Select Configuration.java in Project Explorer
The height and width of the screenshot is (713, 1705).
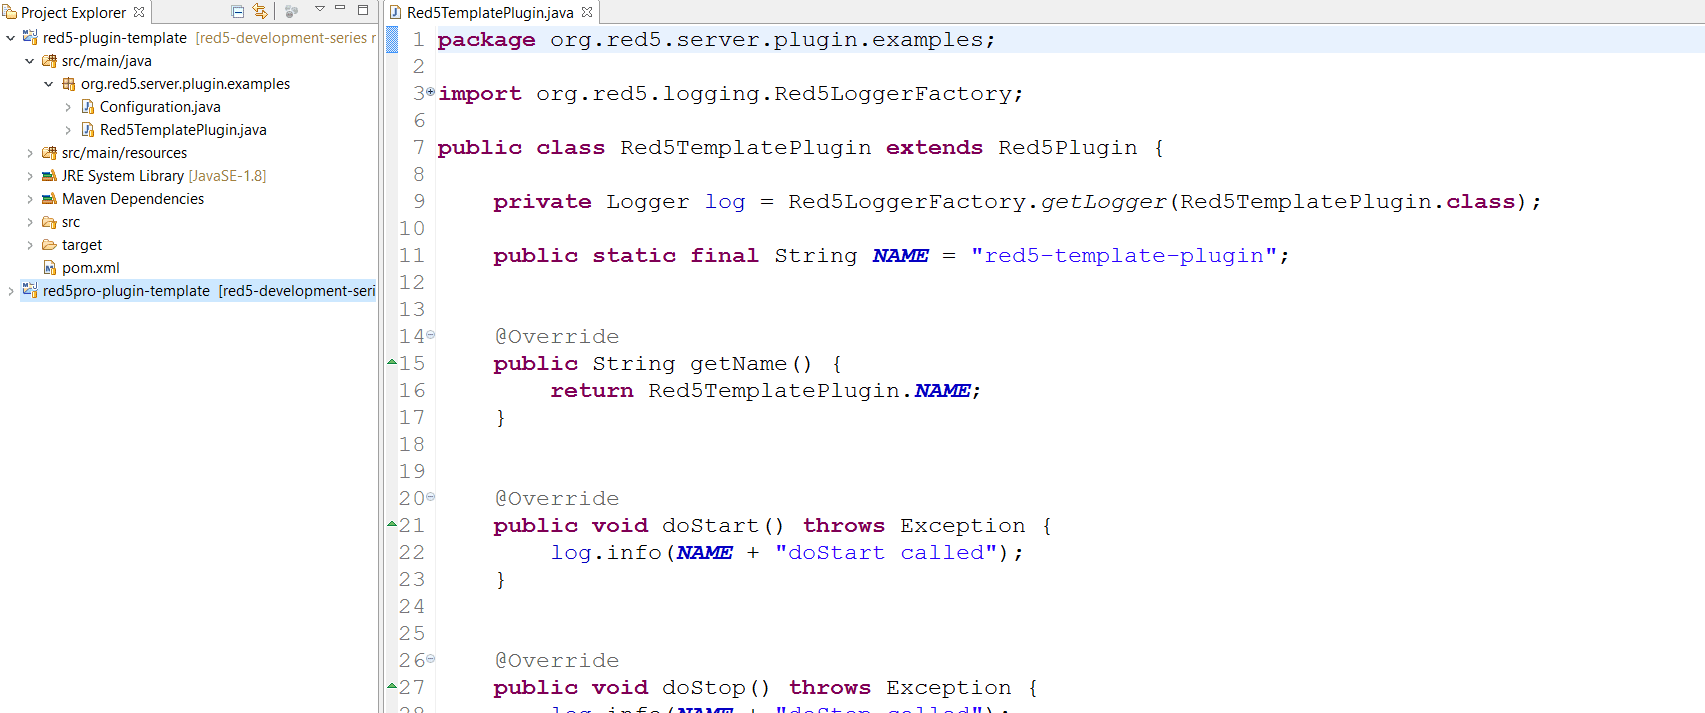pos(160,107)
